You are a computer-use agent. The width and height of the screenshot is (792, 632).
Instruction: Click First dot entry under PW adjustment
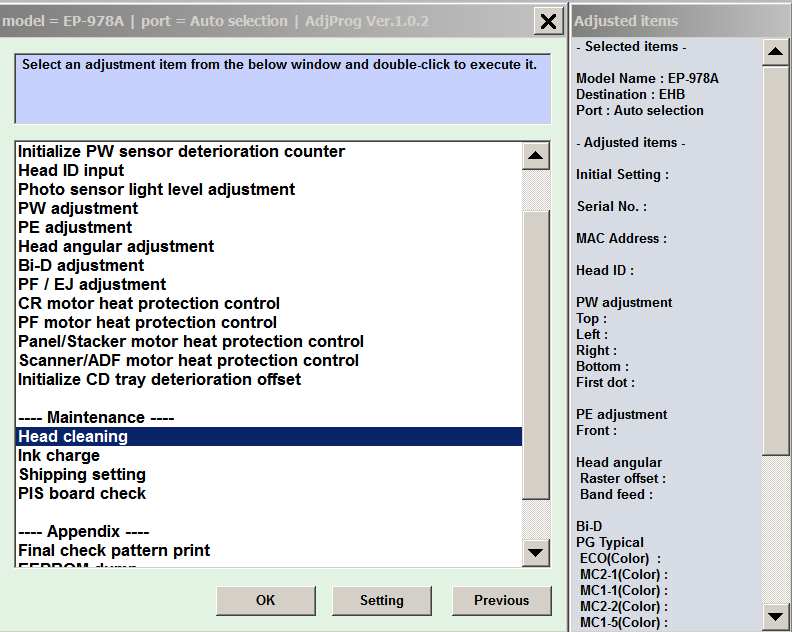pyautogui.click(x=605, y=382)
